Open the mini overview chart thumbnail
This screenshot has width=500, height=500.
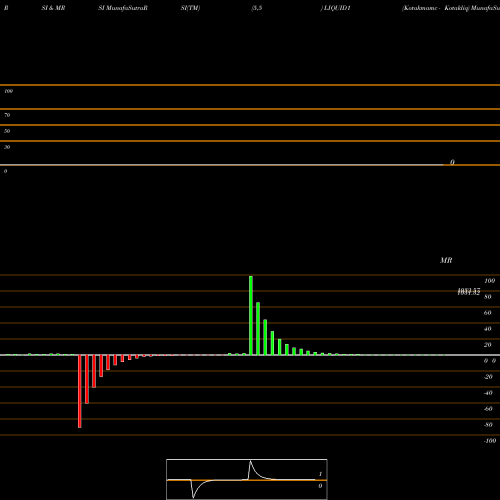point(247,479)
